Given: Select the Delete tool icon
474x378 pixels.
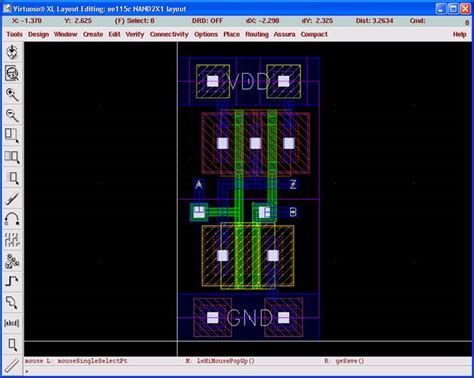Looking at the screenshot, I should 12,199.
